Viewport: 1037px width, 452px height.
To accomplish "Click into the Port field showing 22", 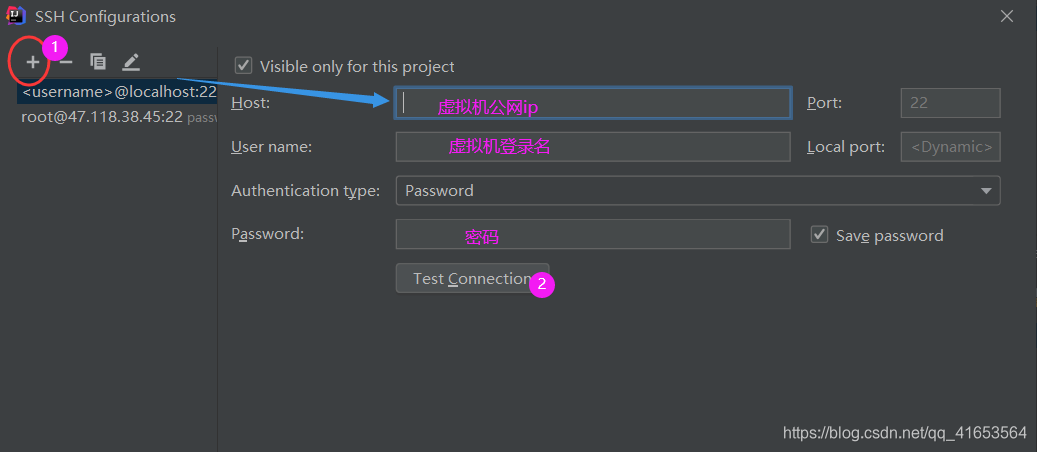I will coord(950,103).
